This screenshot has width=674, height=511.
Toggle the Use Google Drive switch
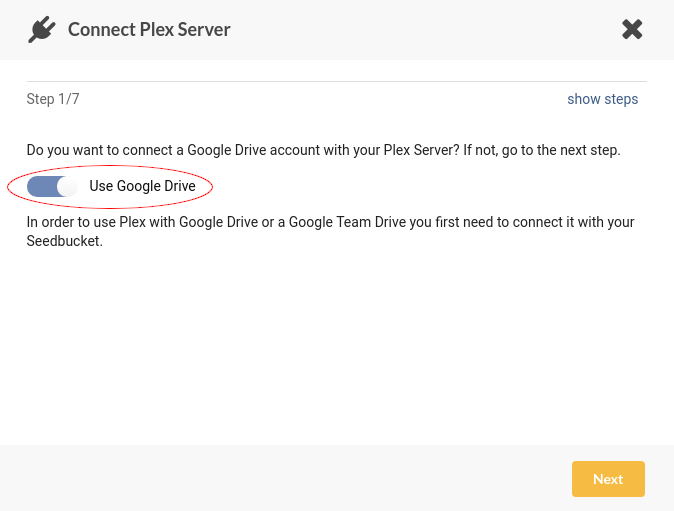pyautogui.click(x=52, y=187)
